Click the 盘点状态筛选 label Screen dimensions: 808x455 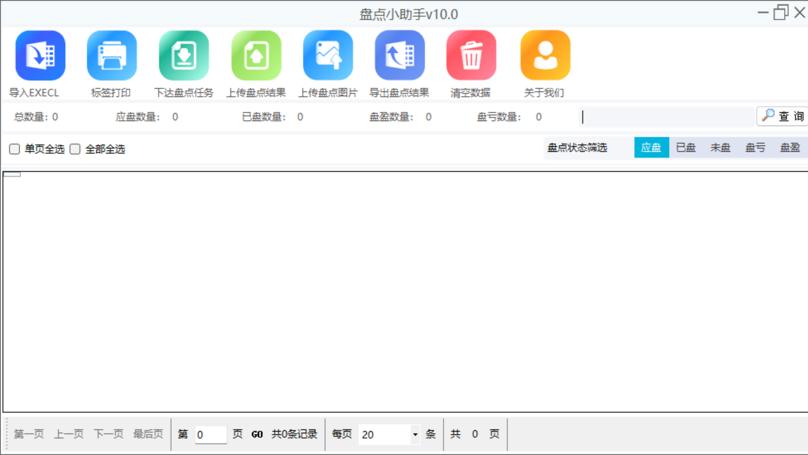pyautogui.click(x=577, y=148)
